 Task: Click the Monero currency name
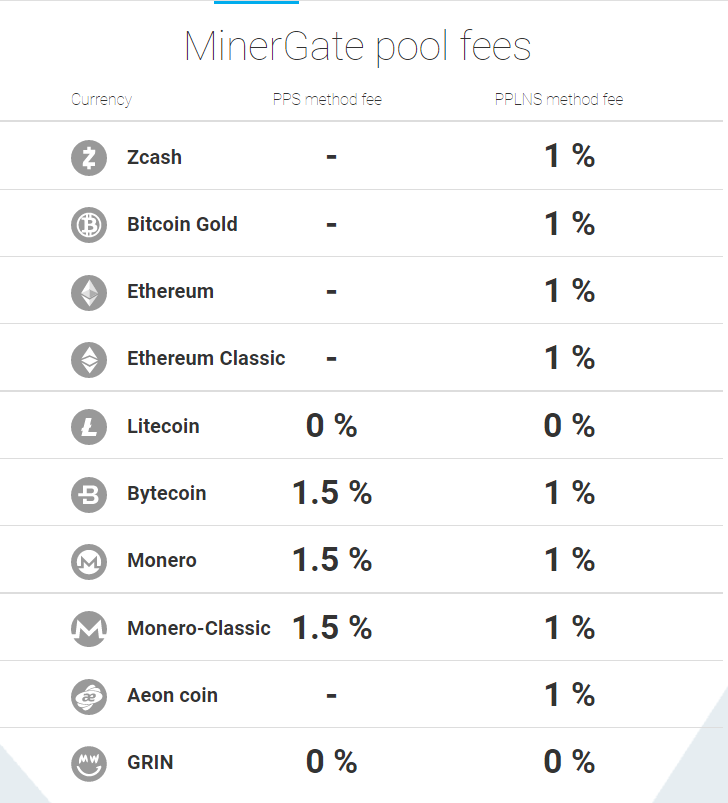(162, 560)
